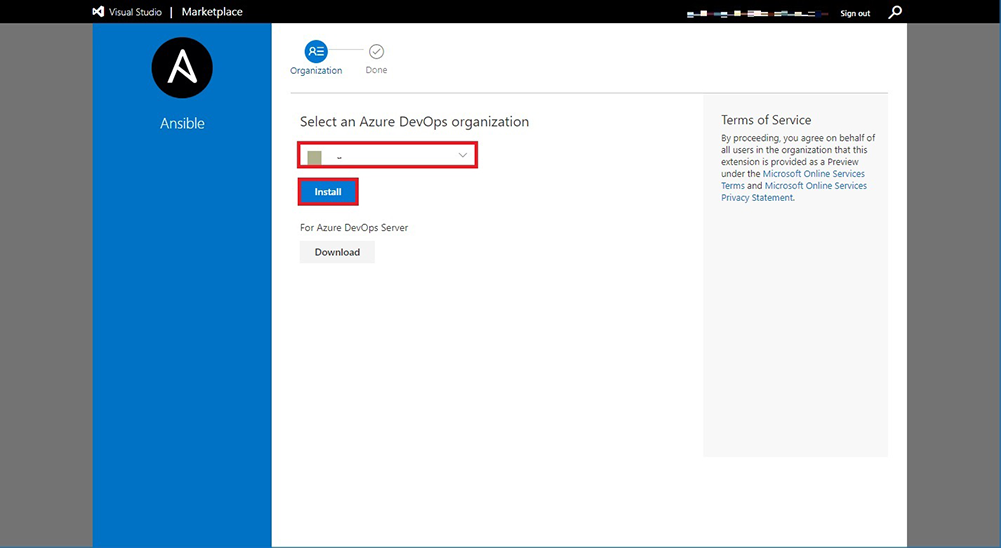Click the 'Terms of Service' heading
This screenshot has width=1001, height=548.
point(766,120)
